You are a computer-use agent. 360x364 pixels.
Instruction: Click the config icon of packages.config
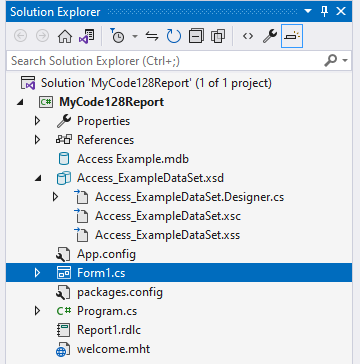63,292
